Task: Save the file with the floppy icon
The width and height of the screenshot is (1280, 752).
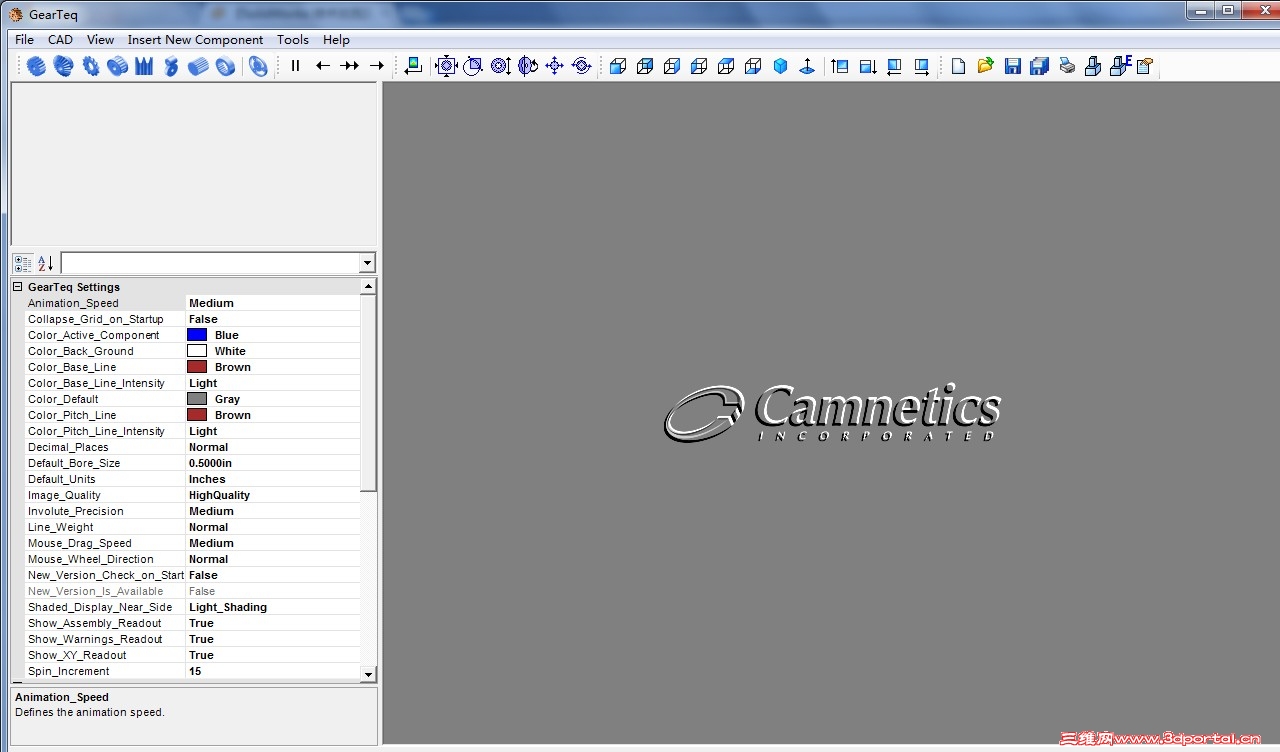Action: pos(1012,66)
